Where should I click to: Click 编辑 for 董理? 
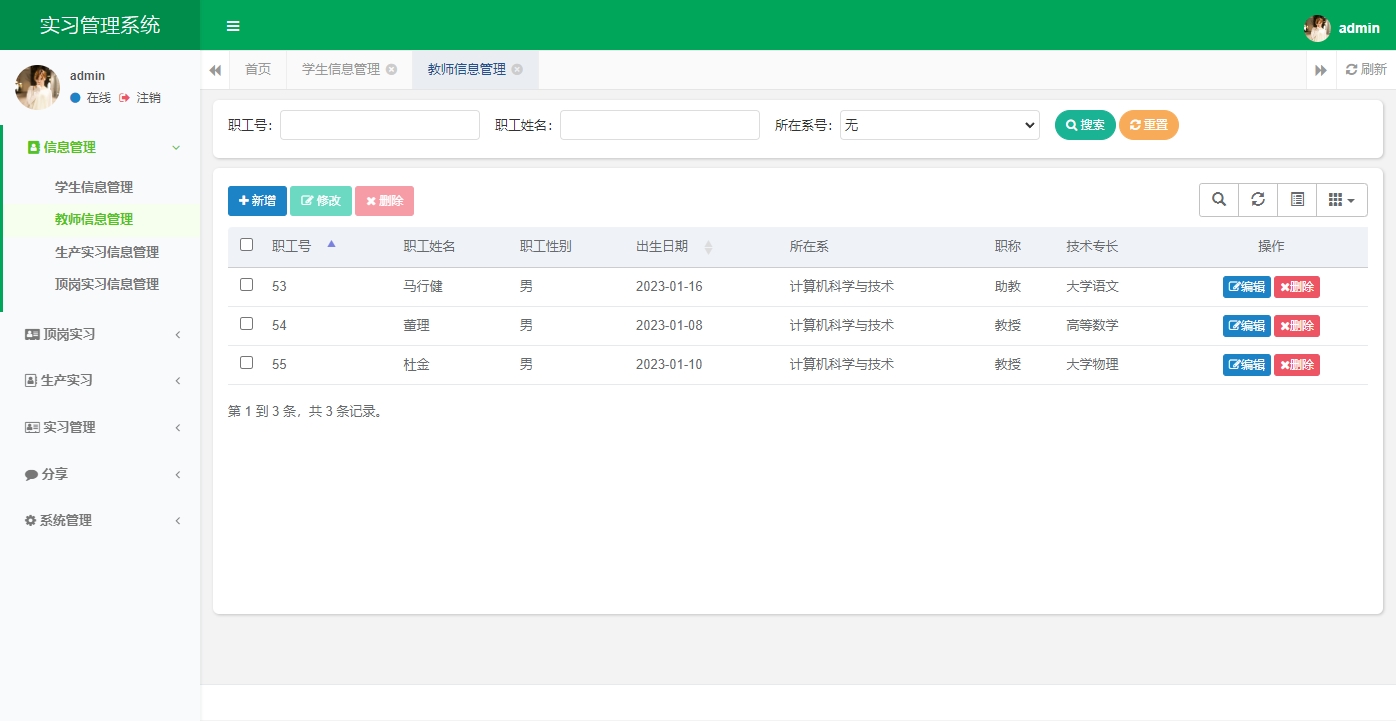click(x=1246, y=326)
